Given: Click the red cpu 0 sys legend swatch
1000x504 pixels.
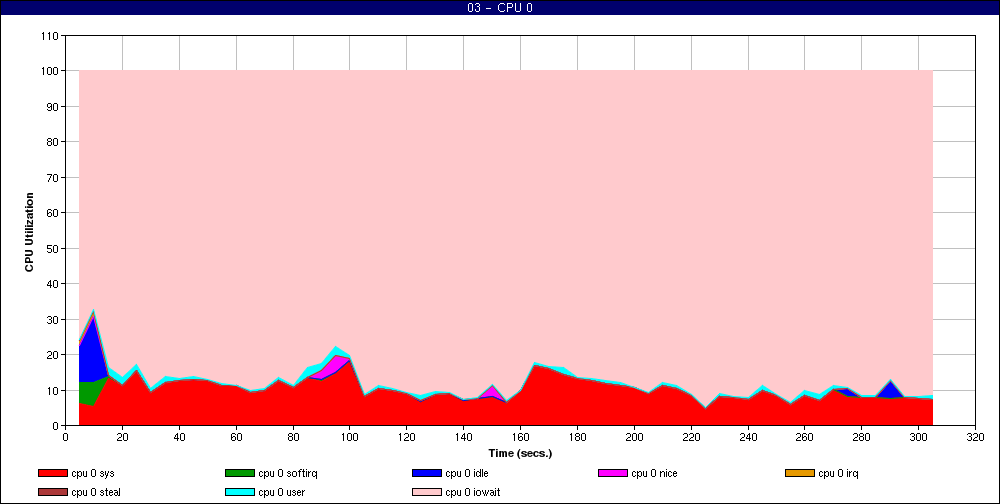Looking at the screenshot, I should [53, 473].
